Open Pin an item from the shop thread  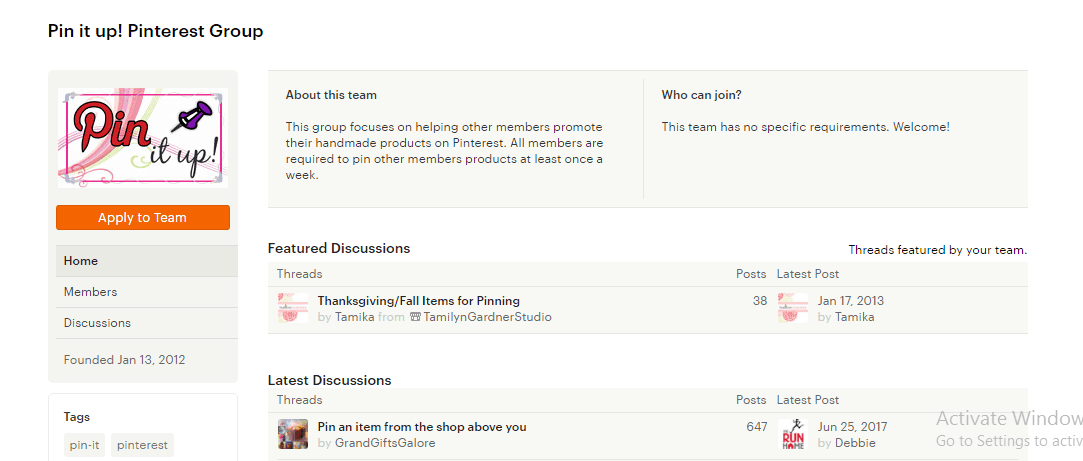point(421,427)
